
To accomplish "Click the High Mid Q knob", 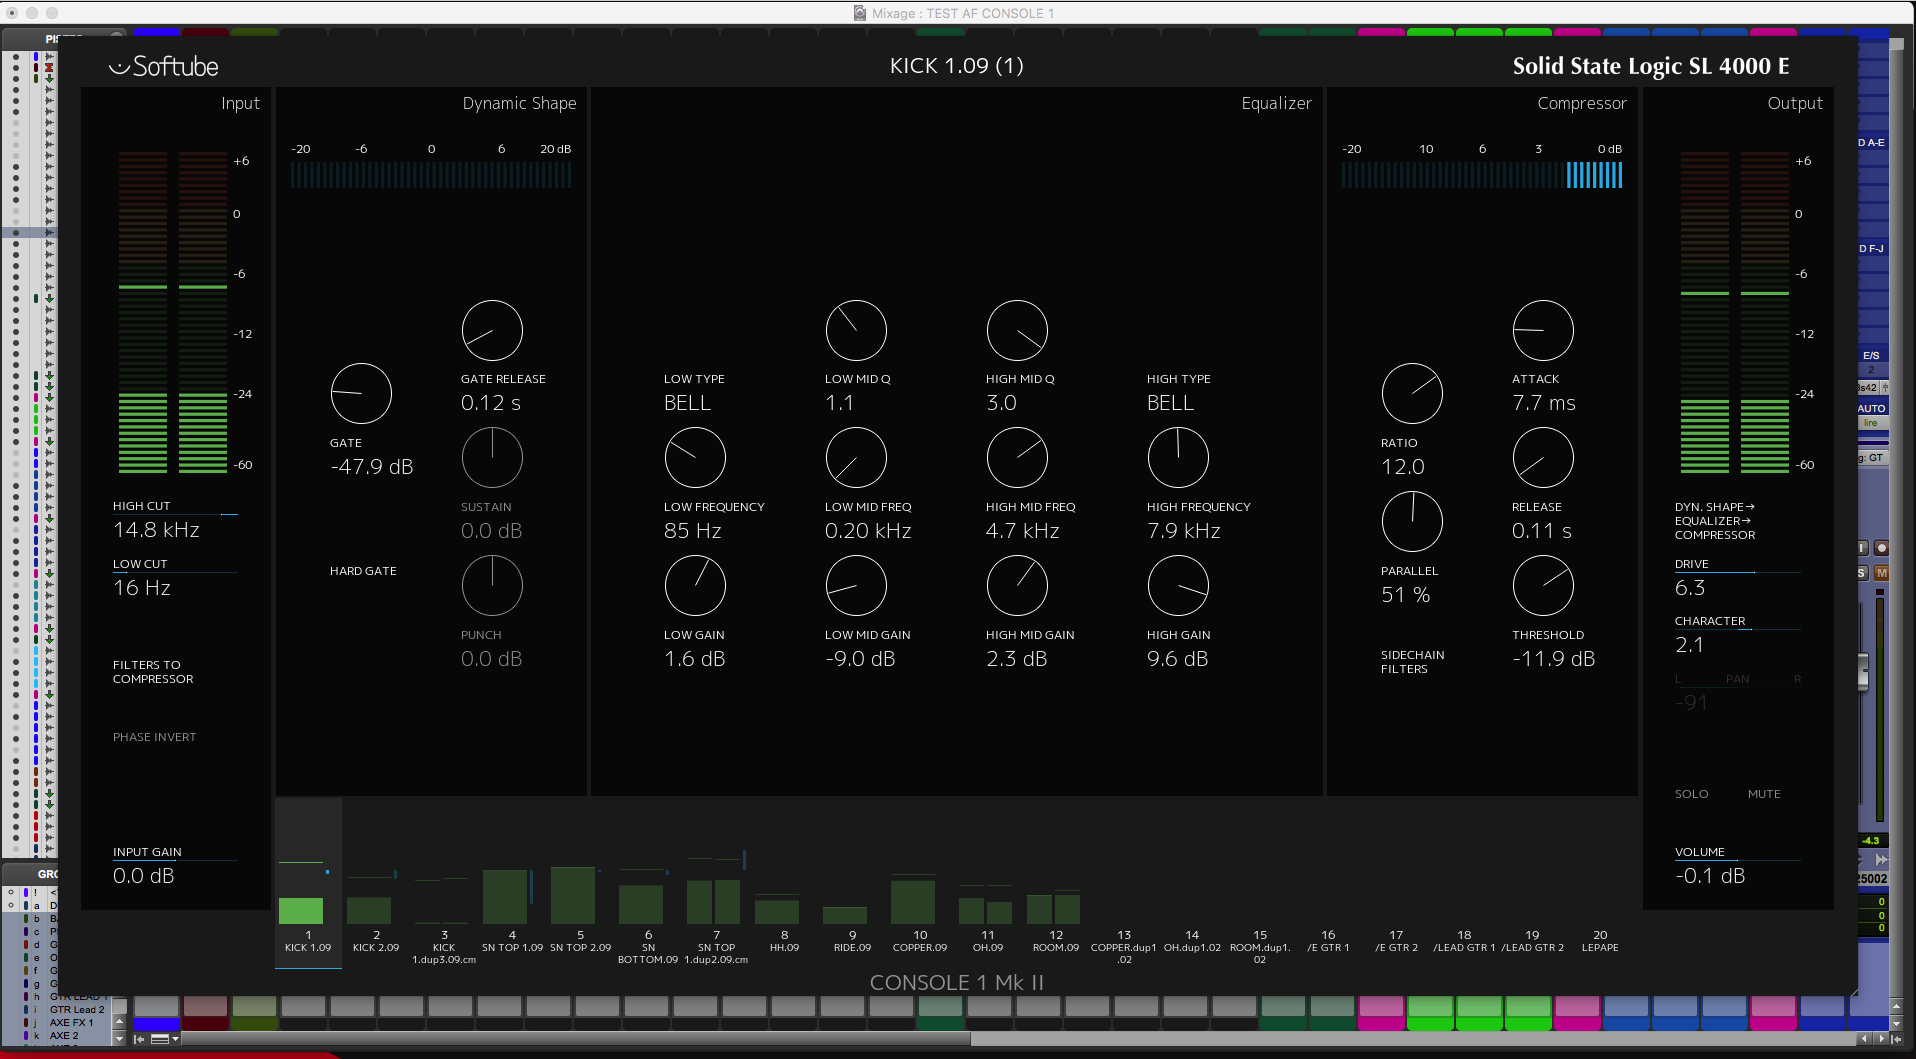I will (x=1017, y=330).
